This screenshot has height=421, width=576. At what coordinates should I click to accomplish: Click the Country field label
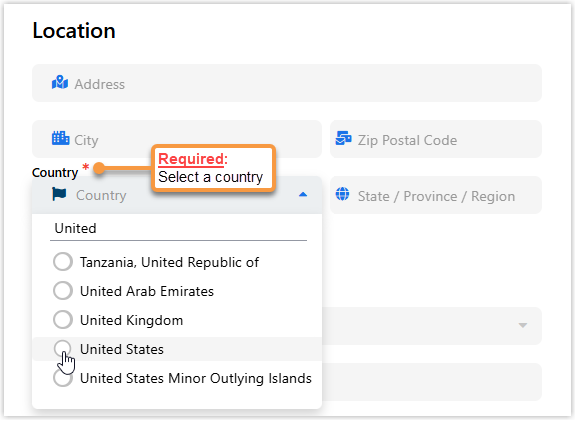point(55,172)
